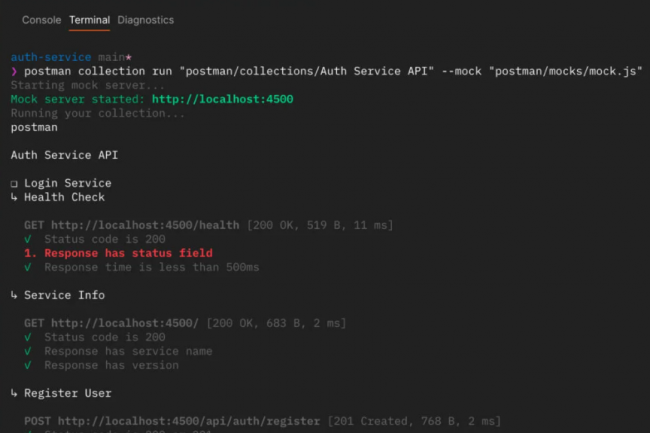This screenshot has height=433, width=650.
Task: Click the arrow beside Register User
Action: pyautogui.click(x=14, y=394)
